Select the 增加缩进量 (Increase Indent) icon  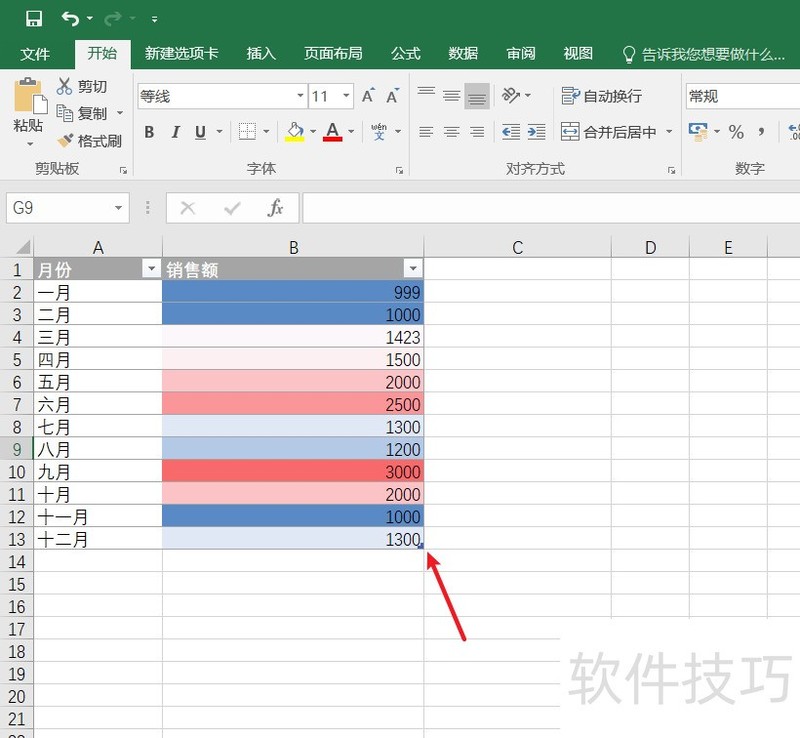[538, 131]
